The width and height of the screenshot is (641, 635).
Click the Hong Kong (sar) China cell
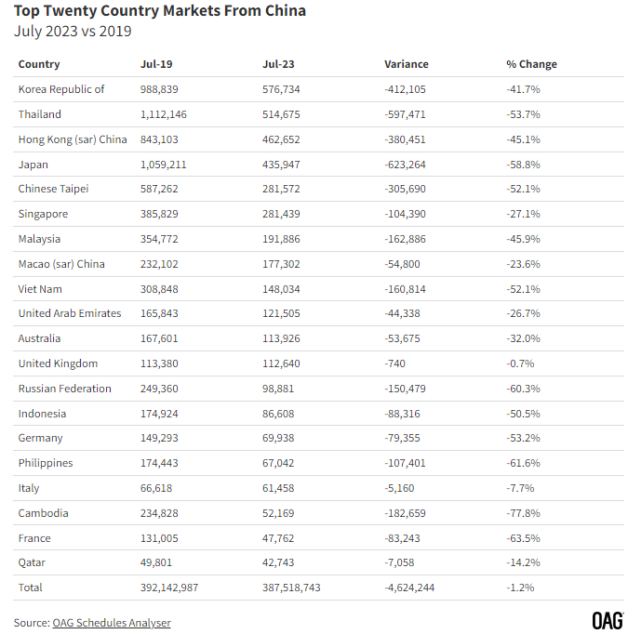point(72,139)
